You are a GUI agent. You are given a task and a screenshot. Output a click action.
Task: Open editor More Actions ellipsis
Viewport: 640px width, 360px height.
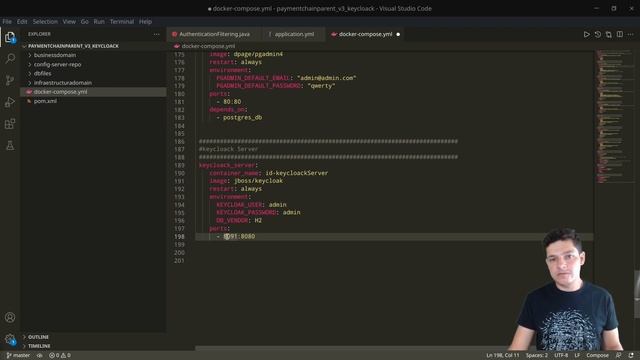(x=631, y=34)
